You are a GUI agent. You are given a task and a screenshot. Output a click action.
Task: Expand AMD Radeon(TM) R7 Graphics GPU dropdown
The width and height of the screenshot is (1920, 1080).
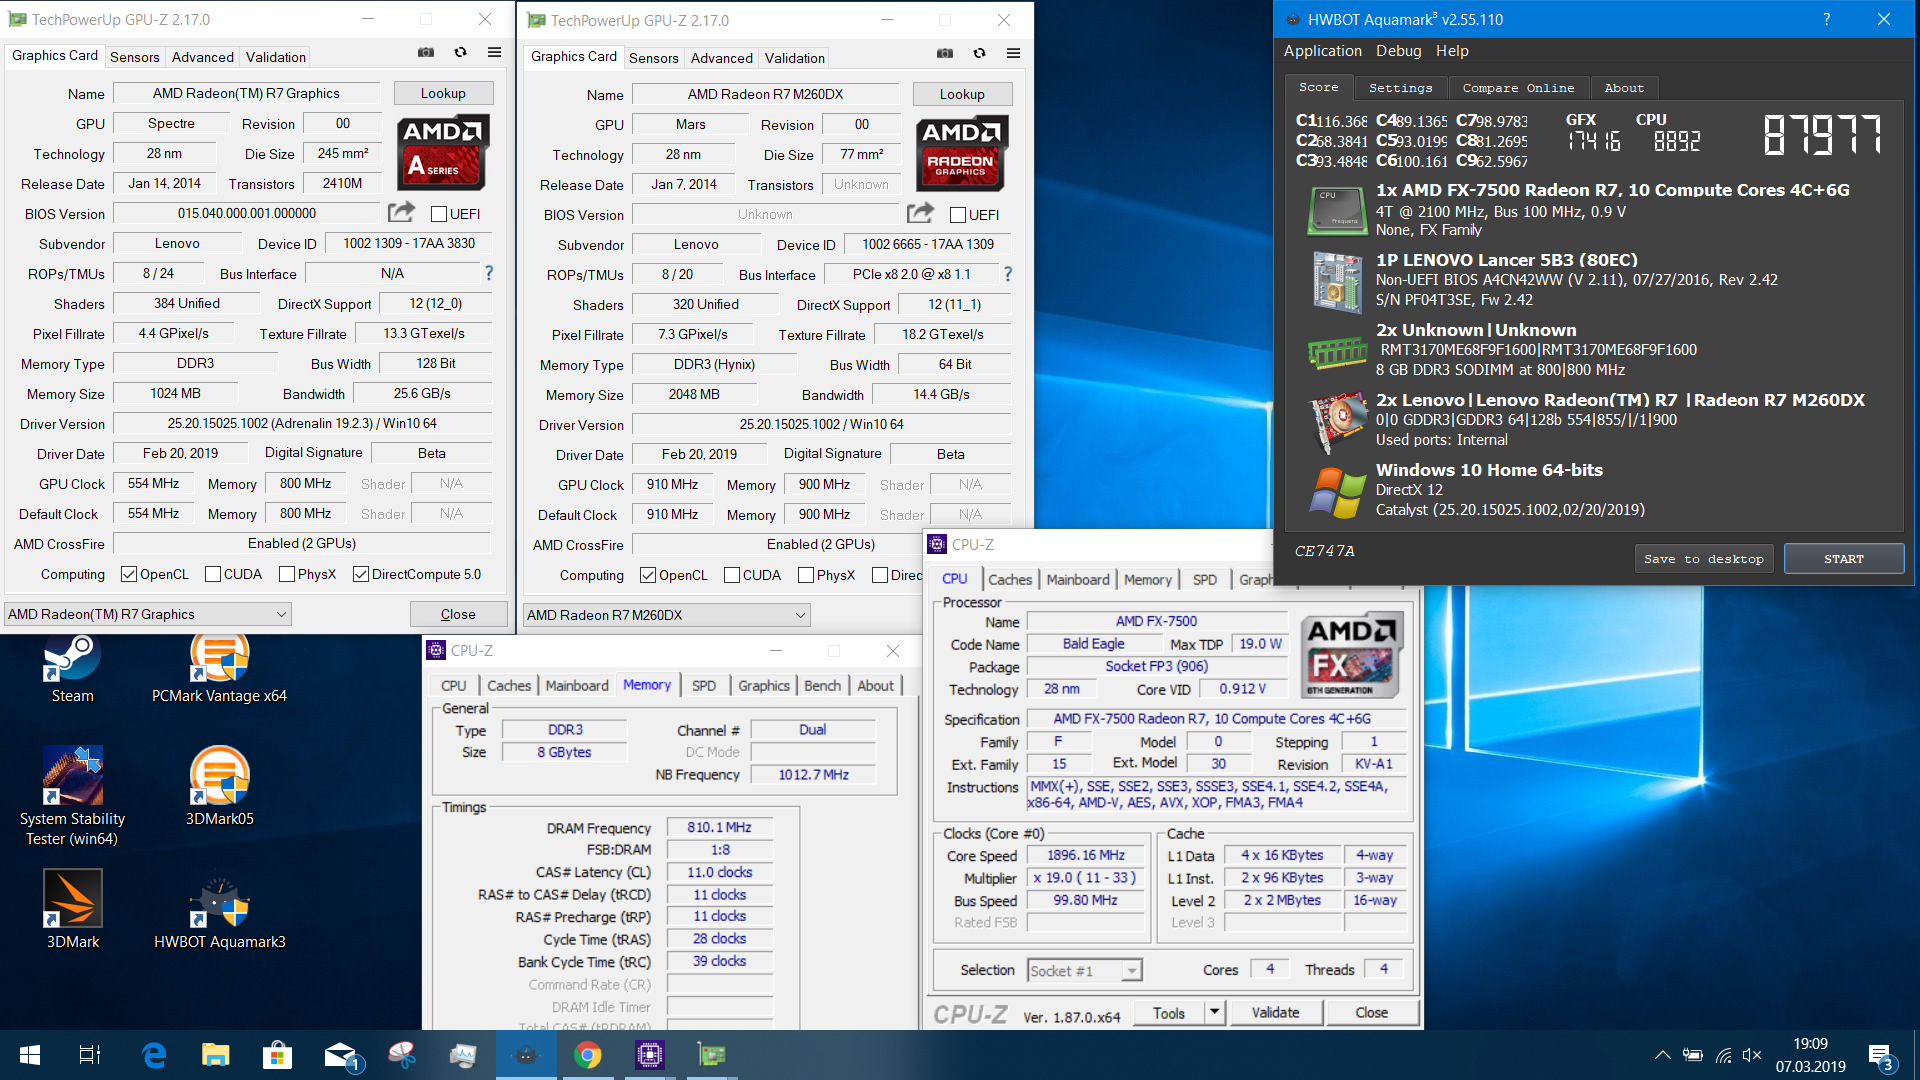[x=148, y=614]
